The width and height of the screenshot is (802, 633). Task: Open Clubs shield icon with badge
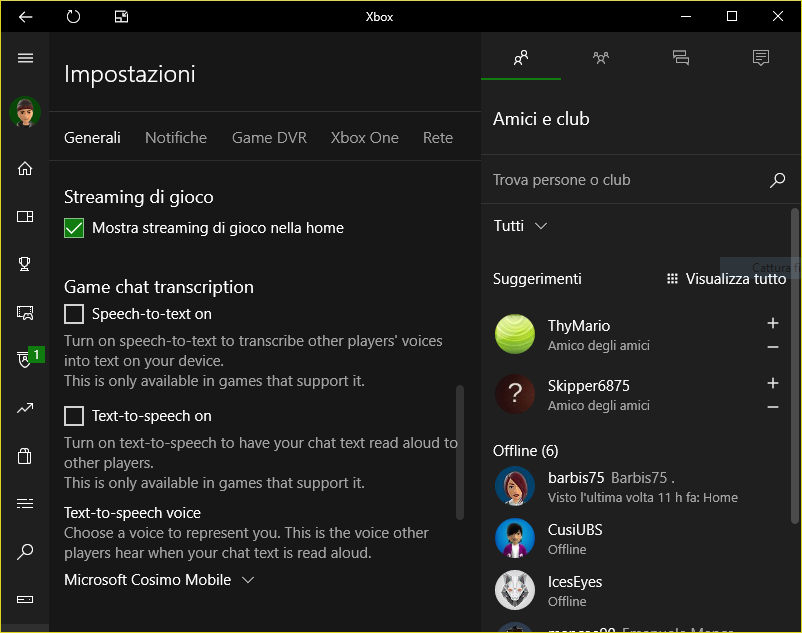[x=25, y=359]
